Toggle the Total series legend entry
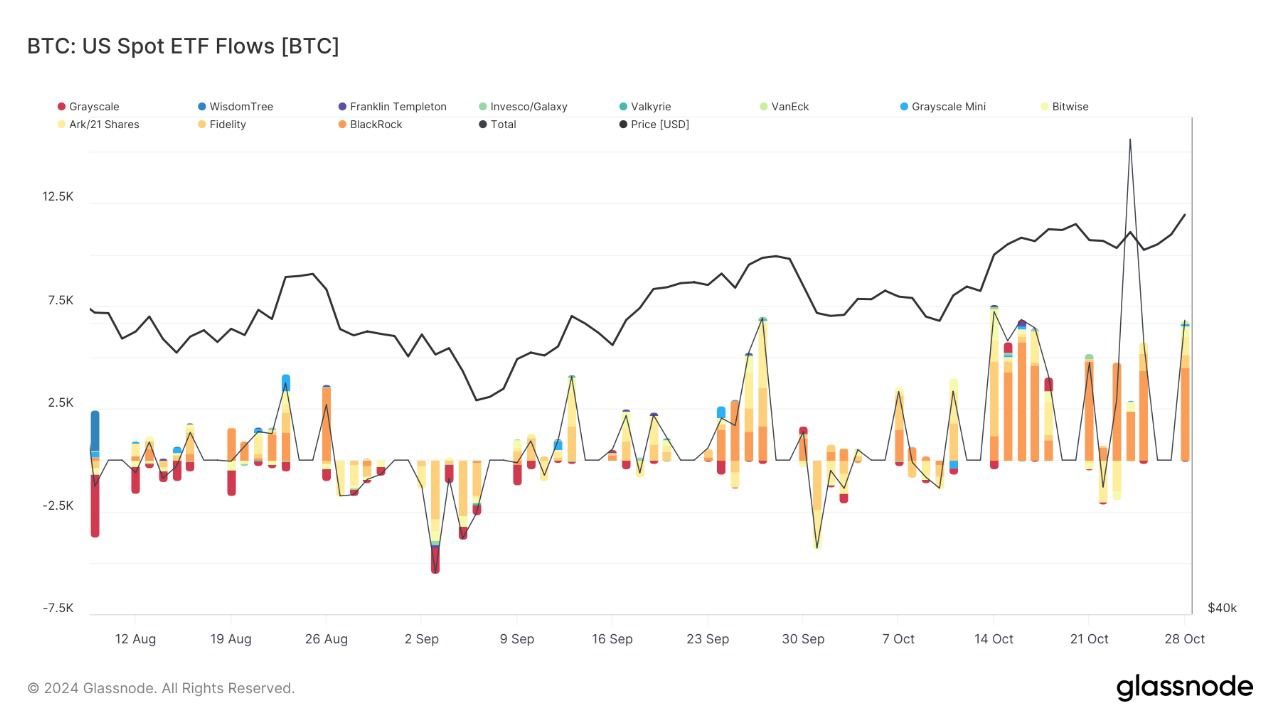 tap(497, 124)
